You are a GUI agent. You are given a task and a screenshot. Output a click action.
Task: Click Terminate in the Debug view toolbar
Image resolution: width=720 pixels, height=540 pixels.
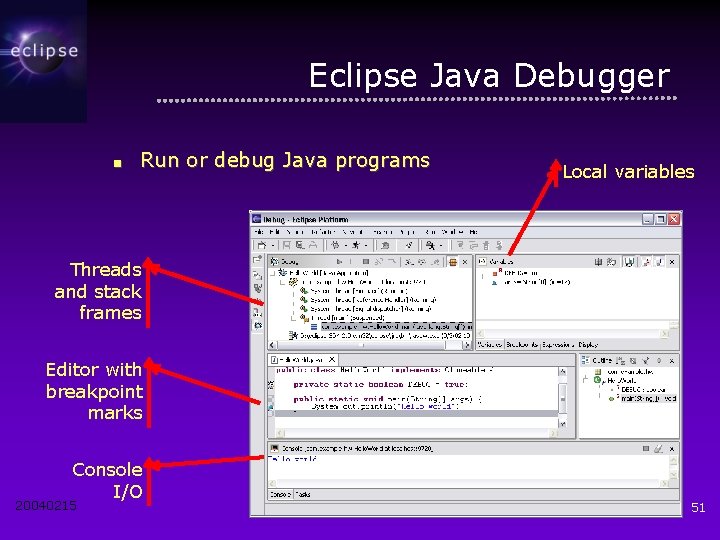pos(366,262)
